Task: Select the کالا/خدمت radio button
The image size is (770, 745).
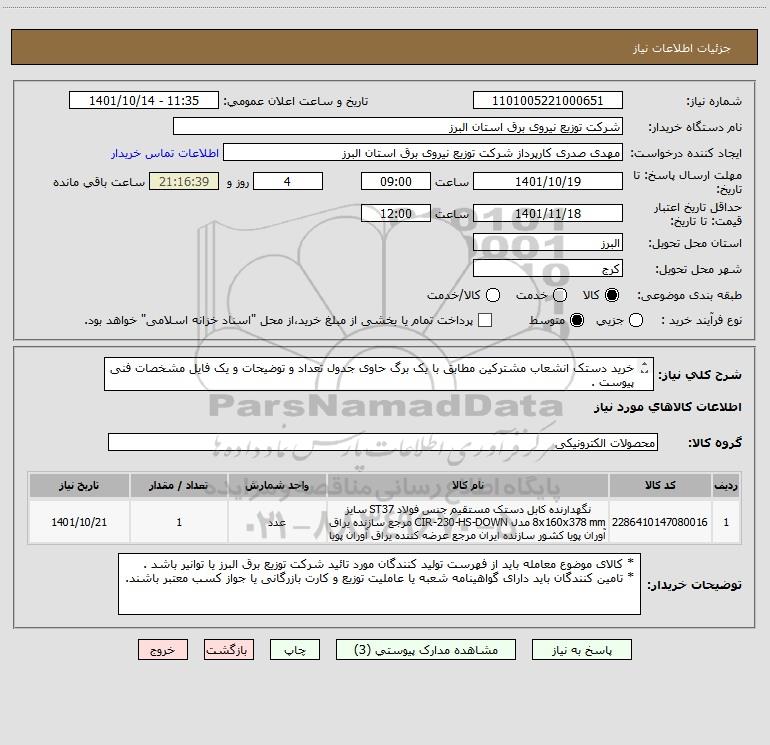Action: tap(493, 295)
